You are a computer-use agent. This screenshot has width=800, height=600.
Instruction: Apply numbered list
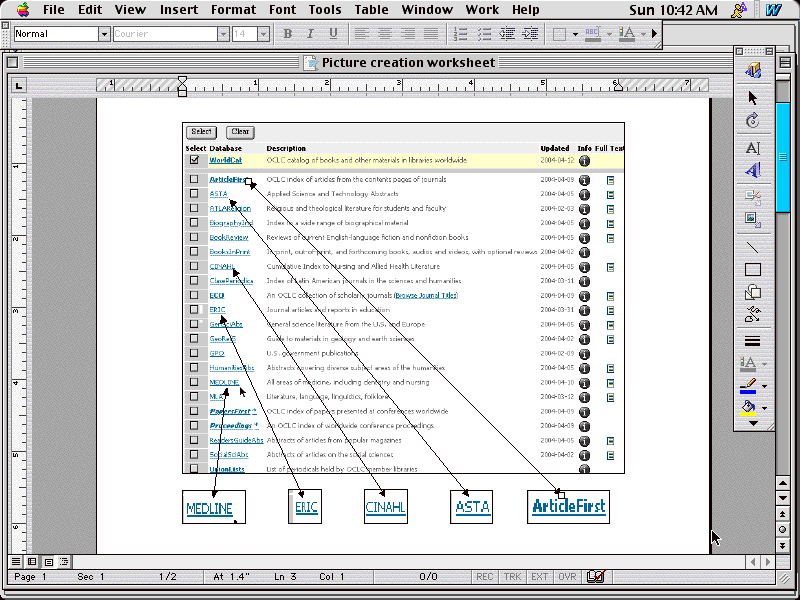(x=461, y=34)
